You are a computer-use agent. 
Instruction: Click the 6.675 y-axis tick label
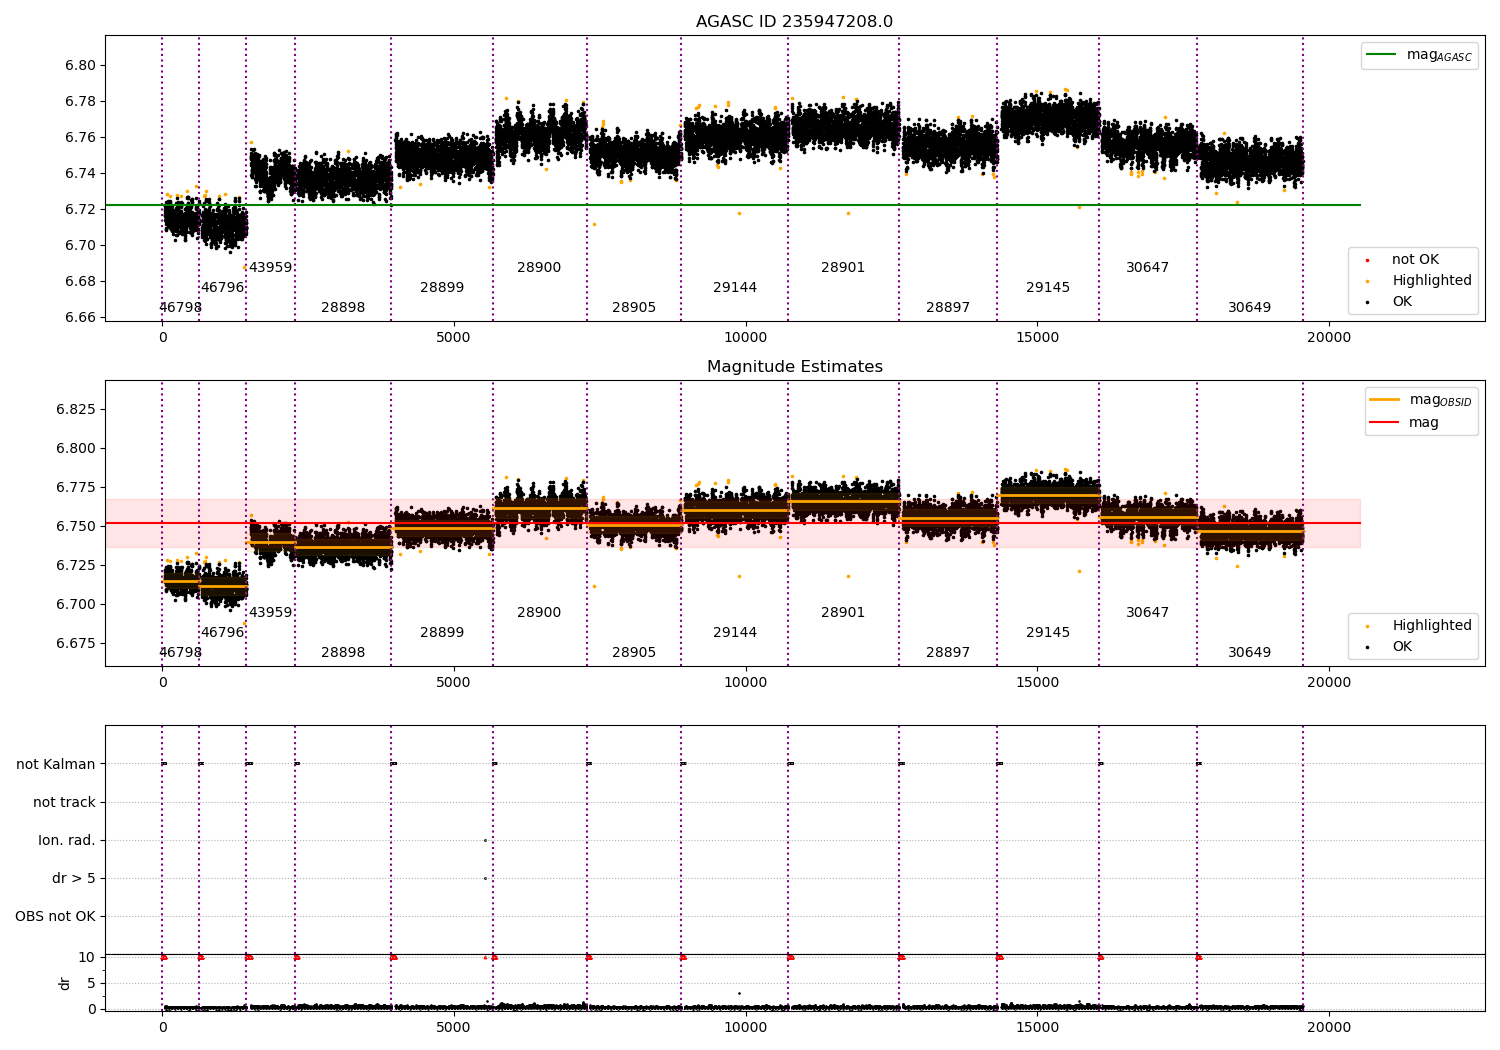click(76, 644)
